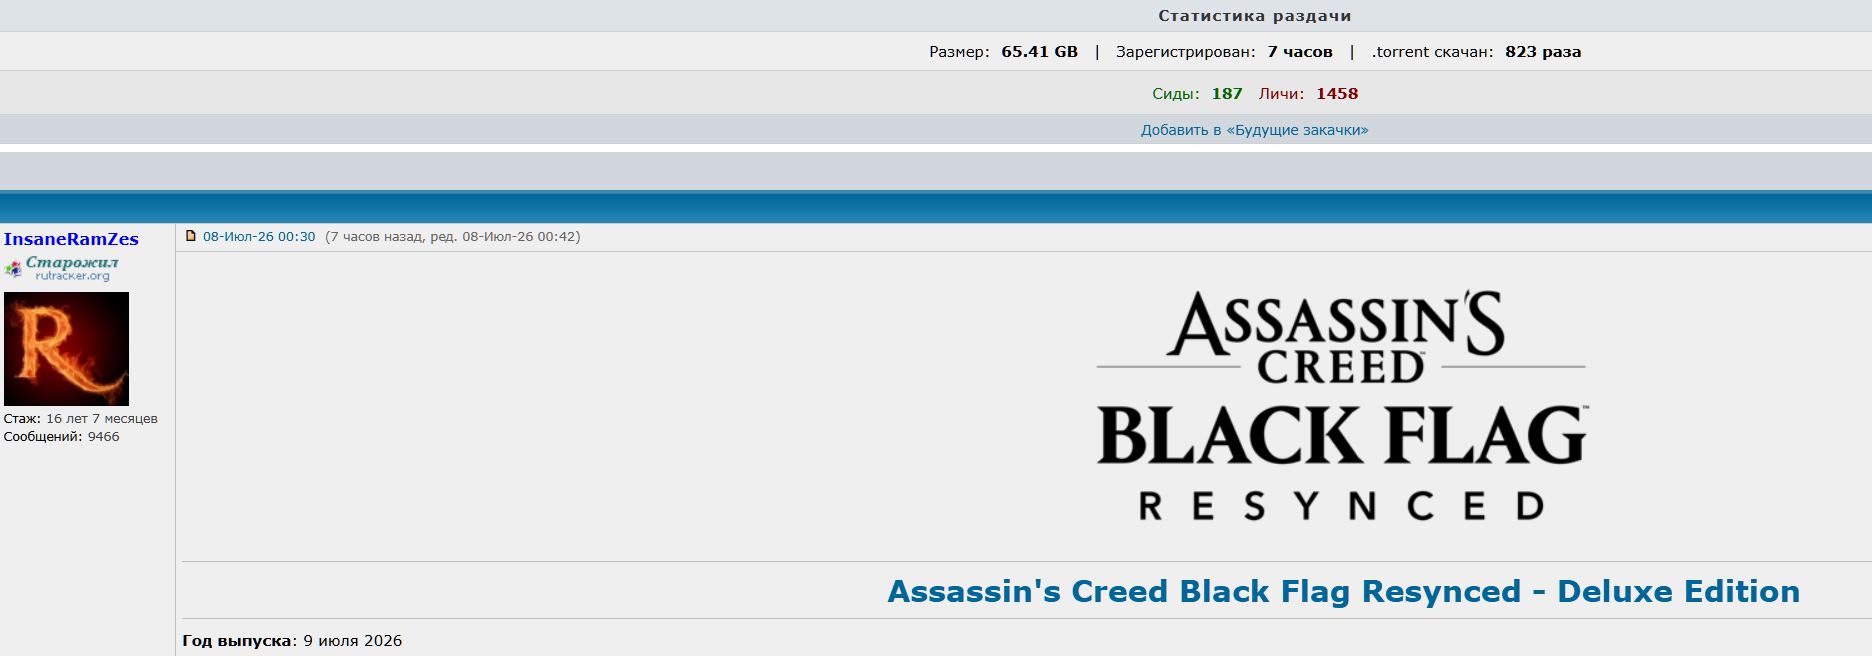Select the «Сиды:» label
1872x656 pixels.
click(x=1176, y=94)
